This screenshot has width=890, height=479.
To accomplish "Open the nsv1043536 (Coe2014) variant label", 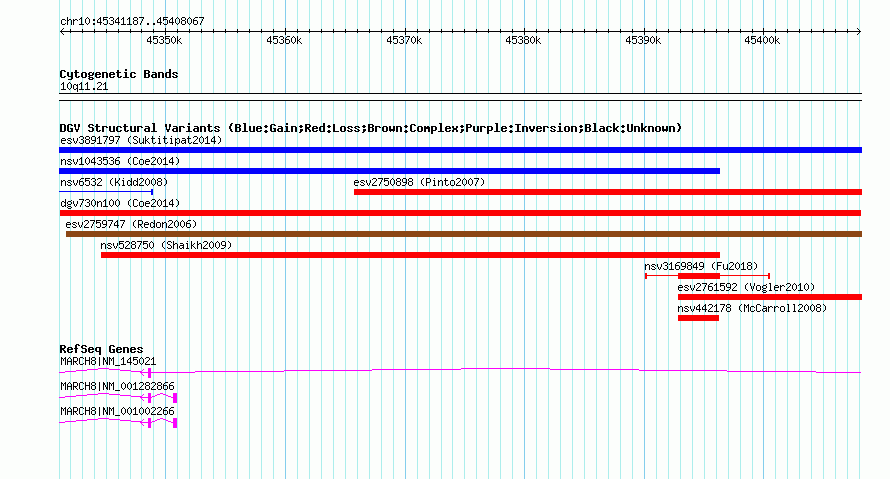I will (120, 161).
